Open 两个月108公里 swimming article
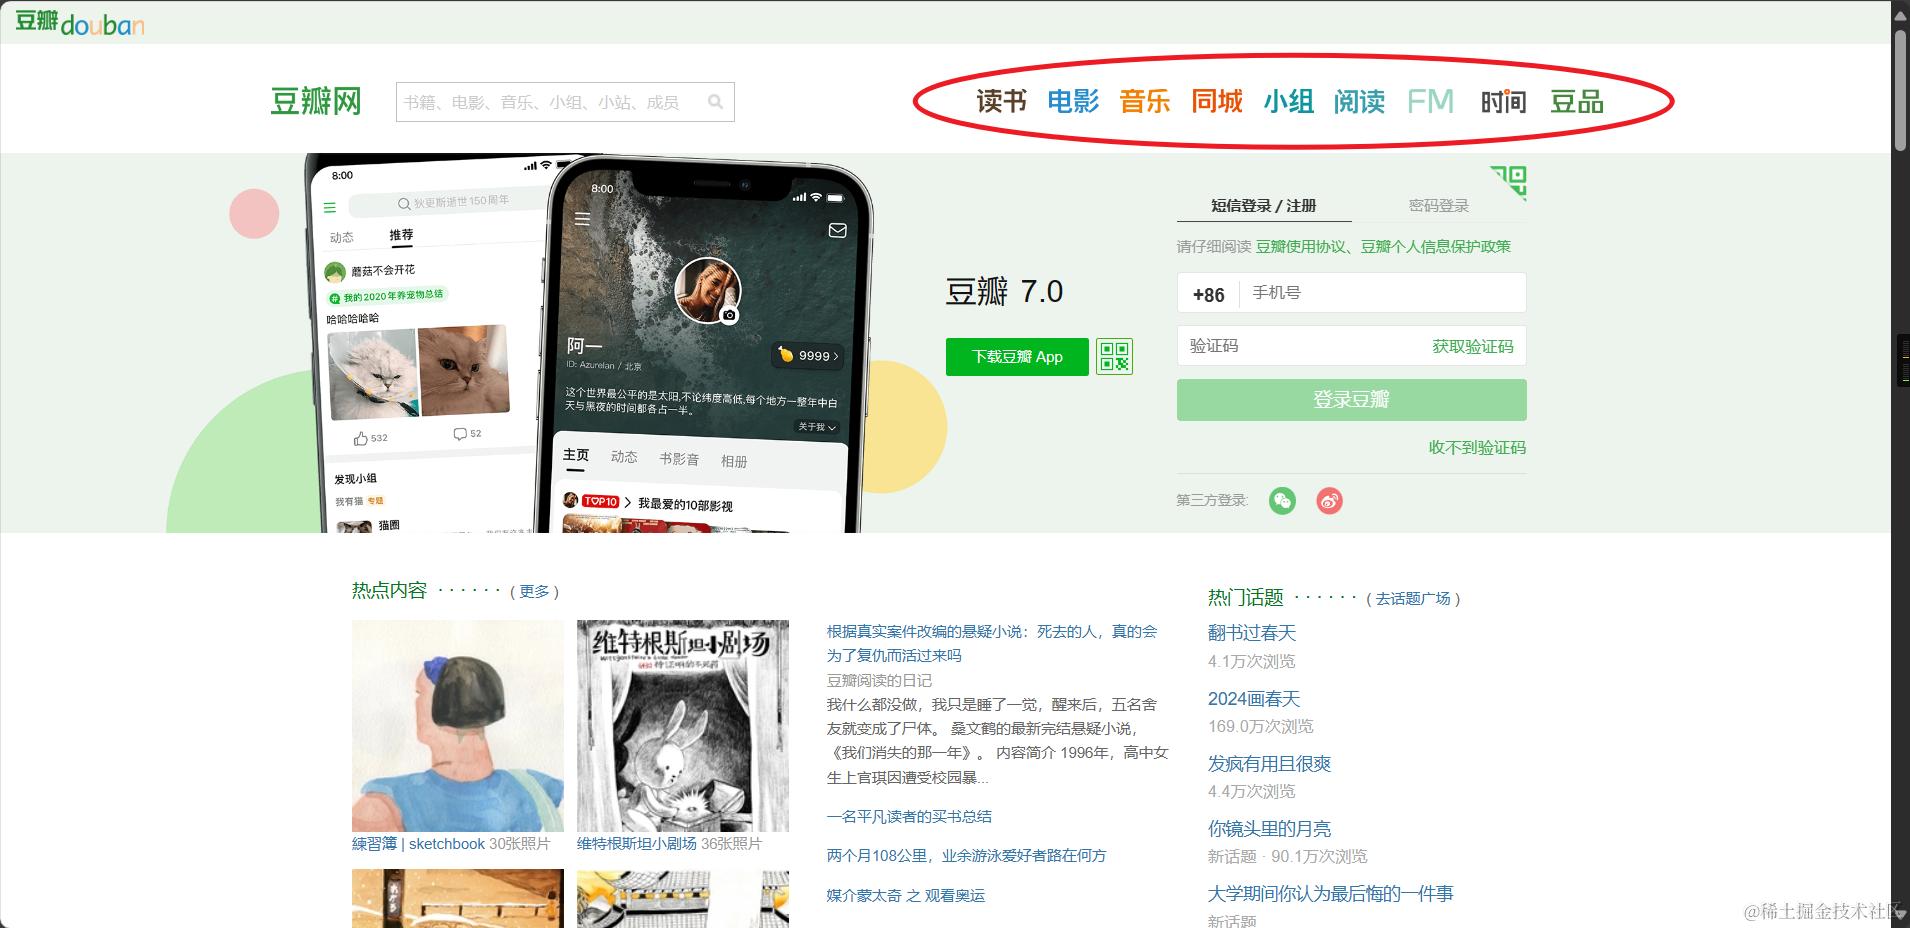The image size is (1910, 928). [967, 856]
